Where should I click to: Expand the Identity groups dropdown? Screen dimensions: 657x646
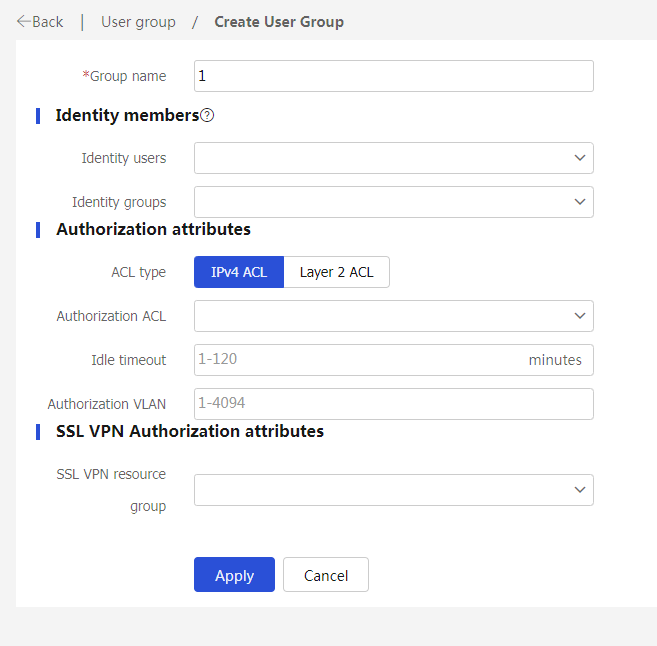393,202
